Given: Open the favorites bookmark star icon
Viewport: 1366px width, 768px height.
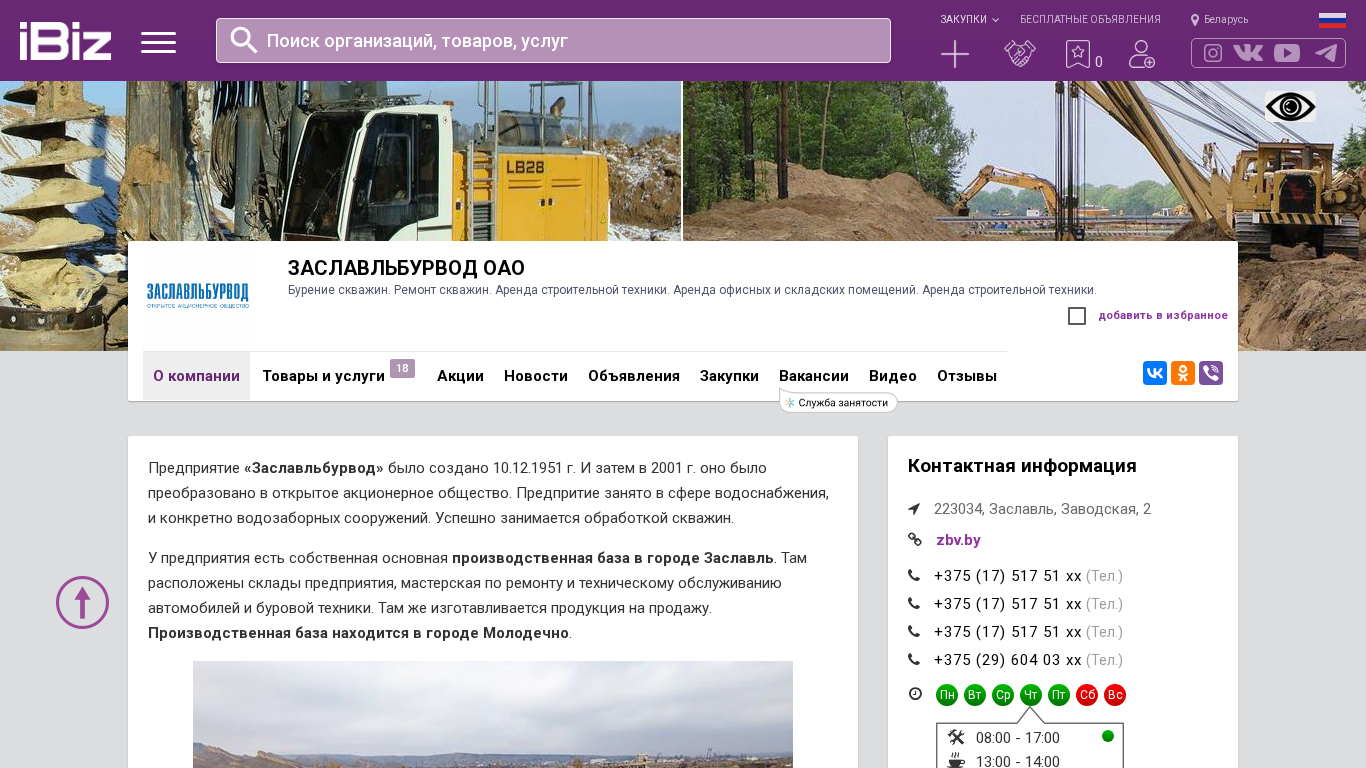Looking at the screenshot, I should pyautogui.click(x=1078, y=54).
